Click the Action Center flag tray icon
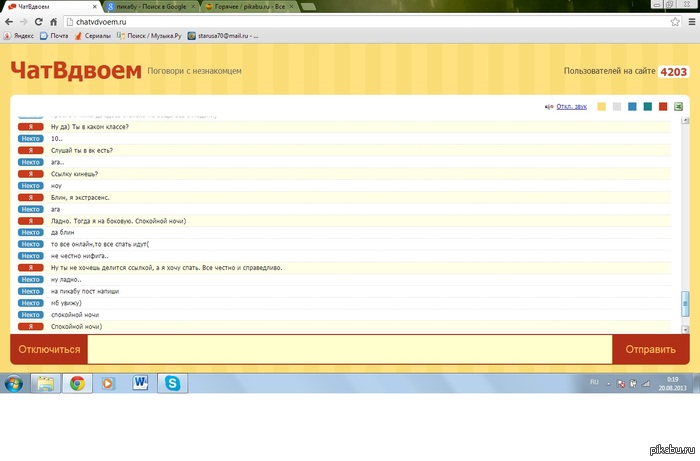This screenshot has height=461, width=700. [x=621, y=383]
